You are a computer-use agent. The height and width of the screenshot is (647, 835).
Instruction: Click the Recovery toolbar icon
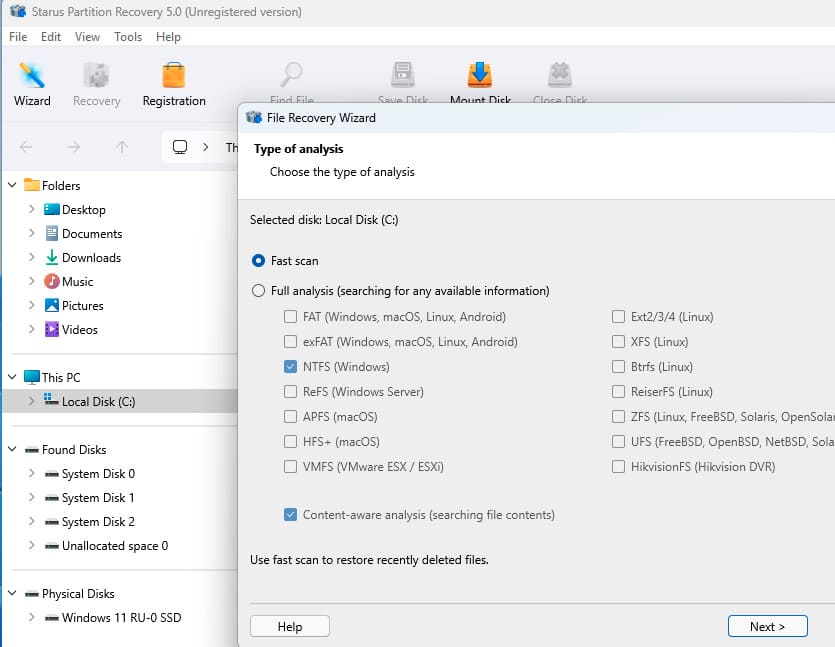pos(96,76)
